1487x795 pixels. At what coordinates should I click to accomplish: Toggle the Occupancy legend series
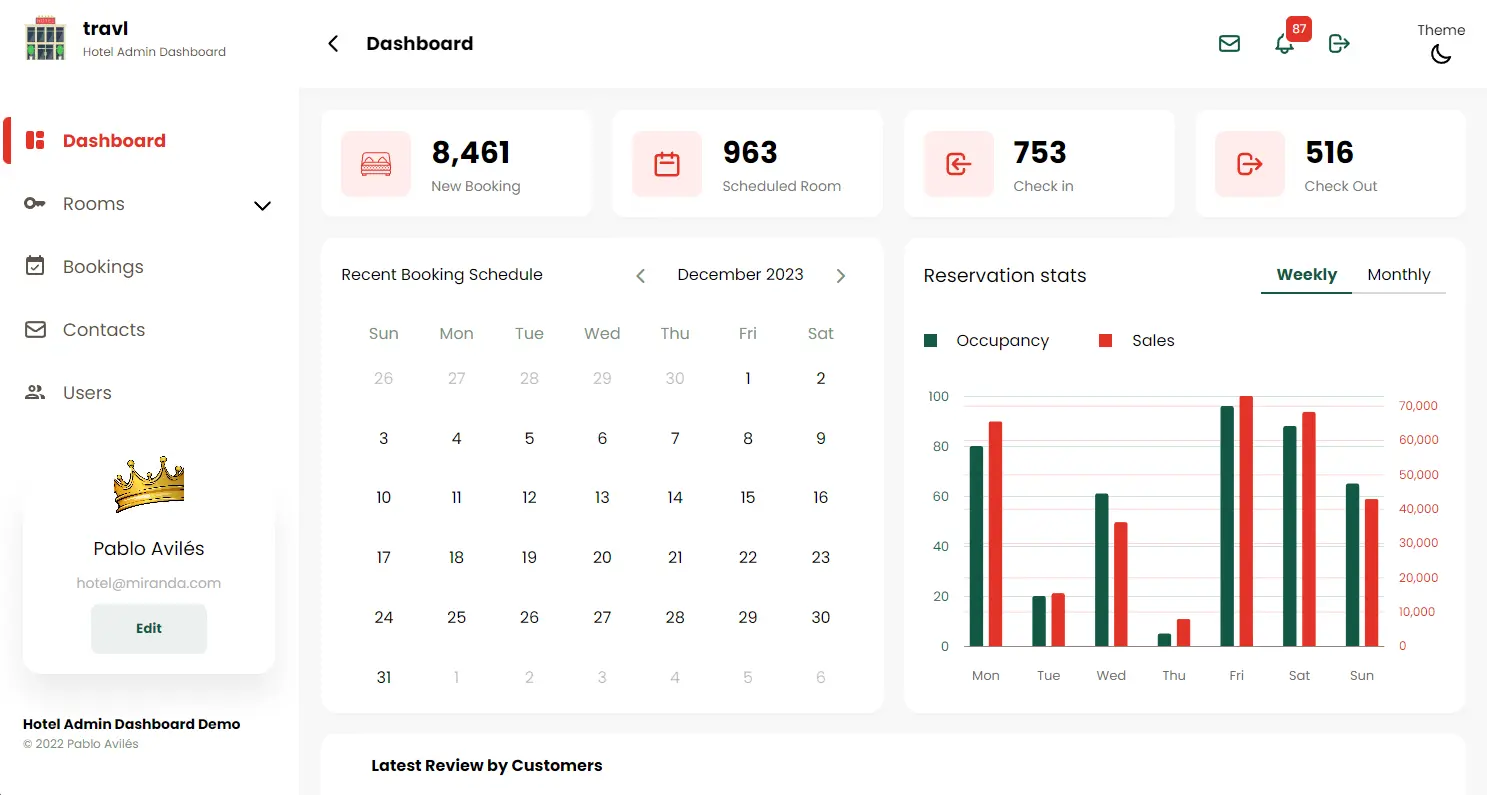tap(987, 341)
